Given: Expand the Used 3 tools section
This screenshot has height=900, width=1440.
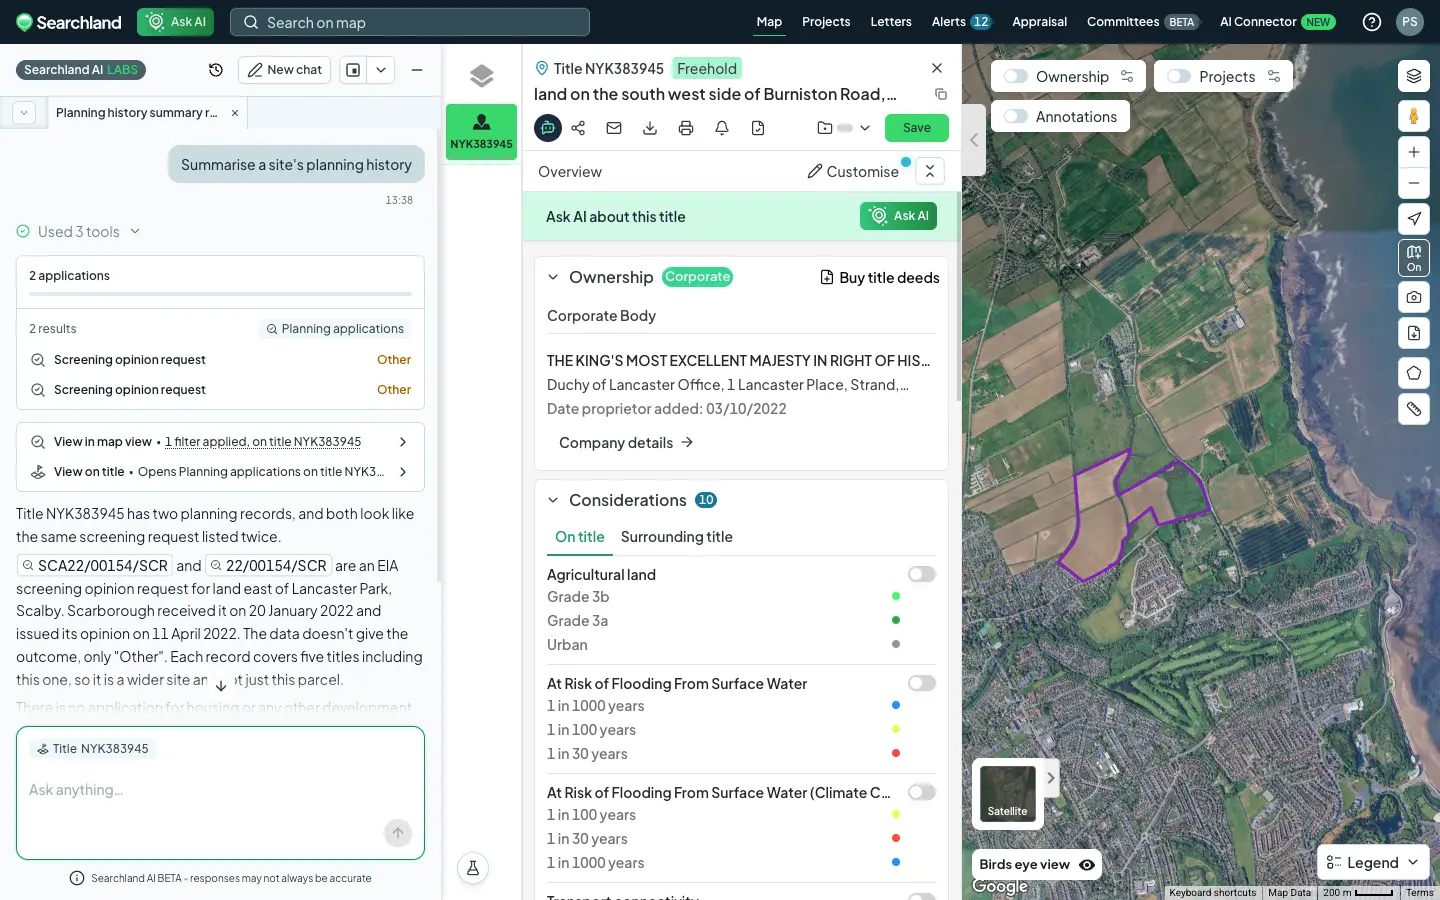Looking at the screenshot, I should tap(79, 232).
